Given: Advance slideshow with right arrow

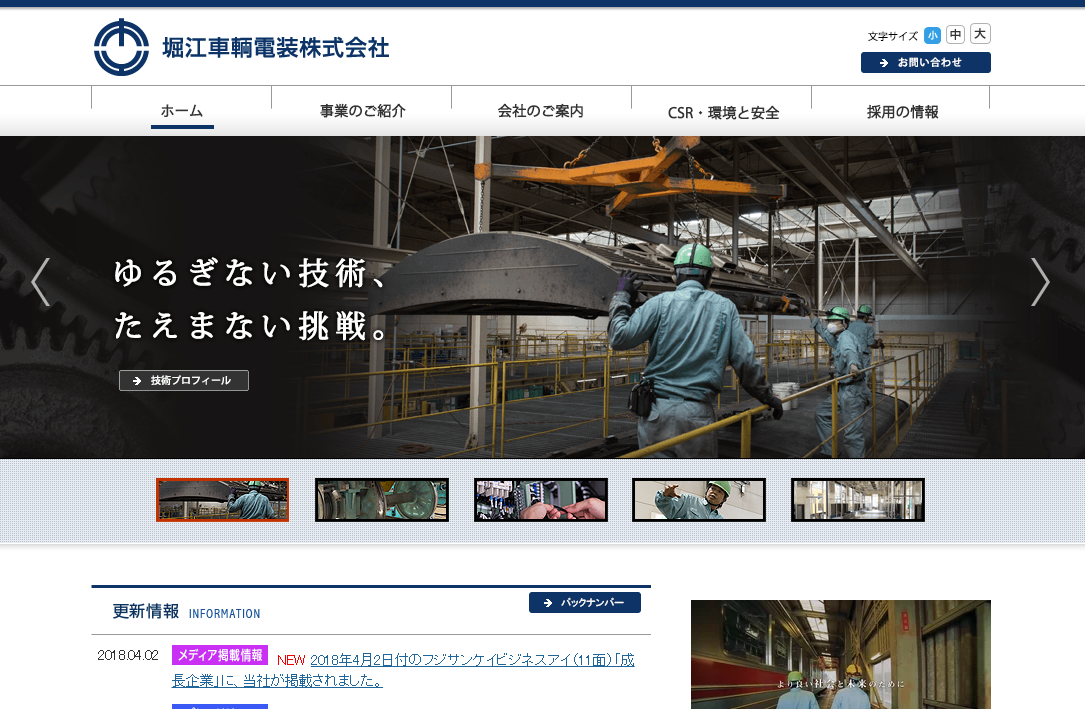Looking at the screenshot, I should click(x=1040, y=282).
